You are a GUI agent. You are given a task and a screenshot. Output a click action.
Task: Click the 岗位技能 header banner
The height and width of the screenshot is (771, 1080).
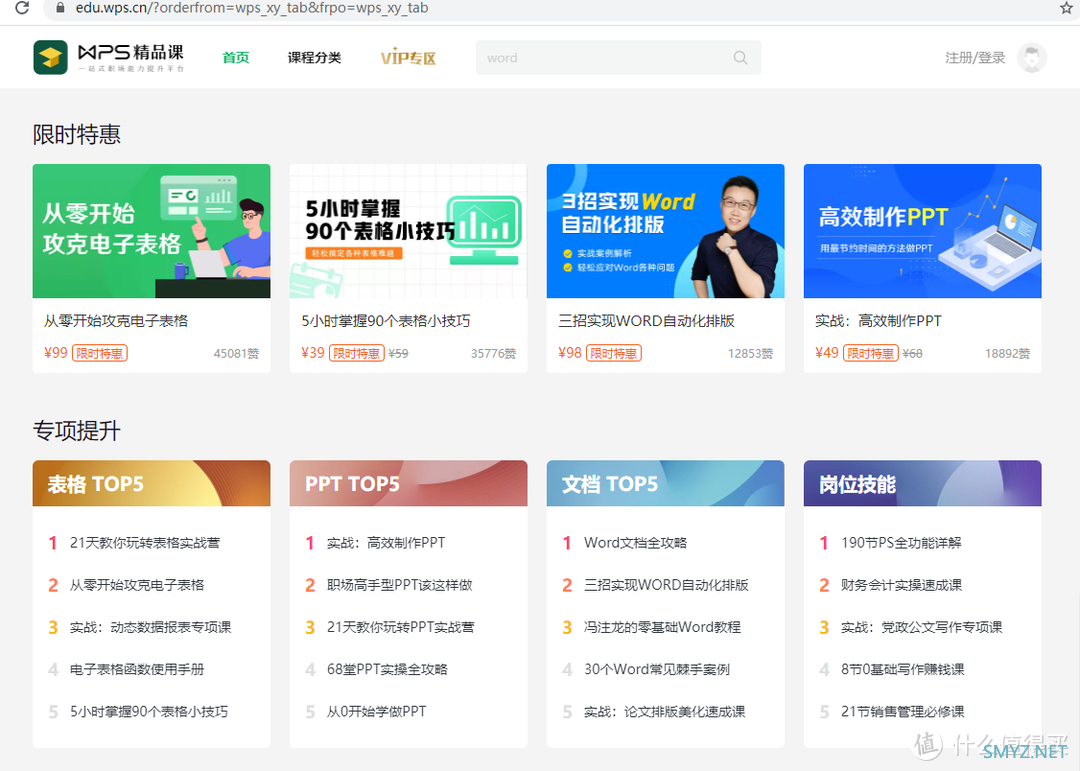tap(922, 483)
